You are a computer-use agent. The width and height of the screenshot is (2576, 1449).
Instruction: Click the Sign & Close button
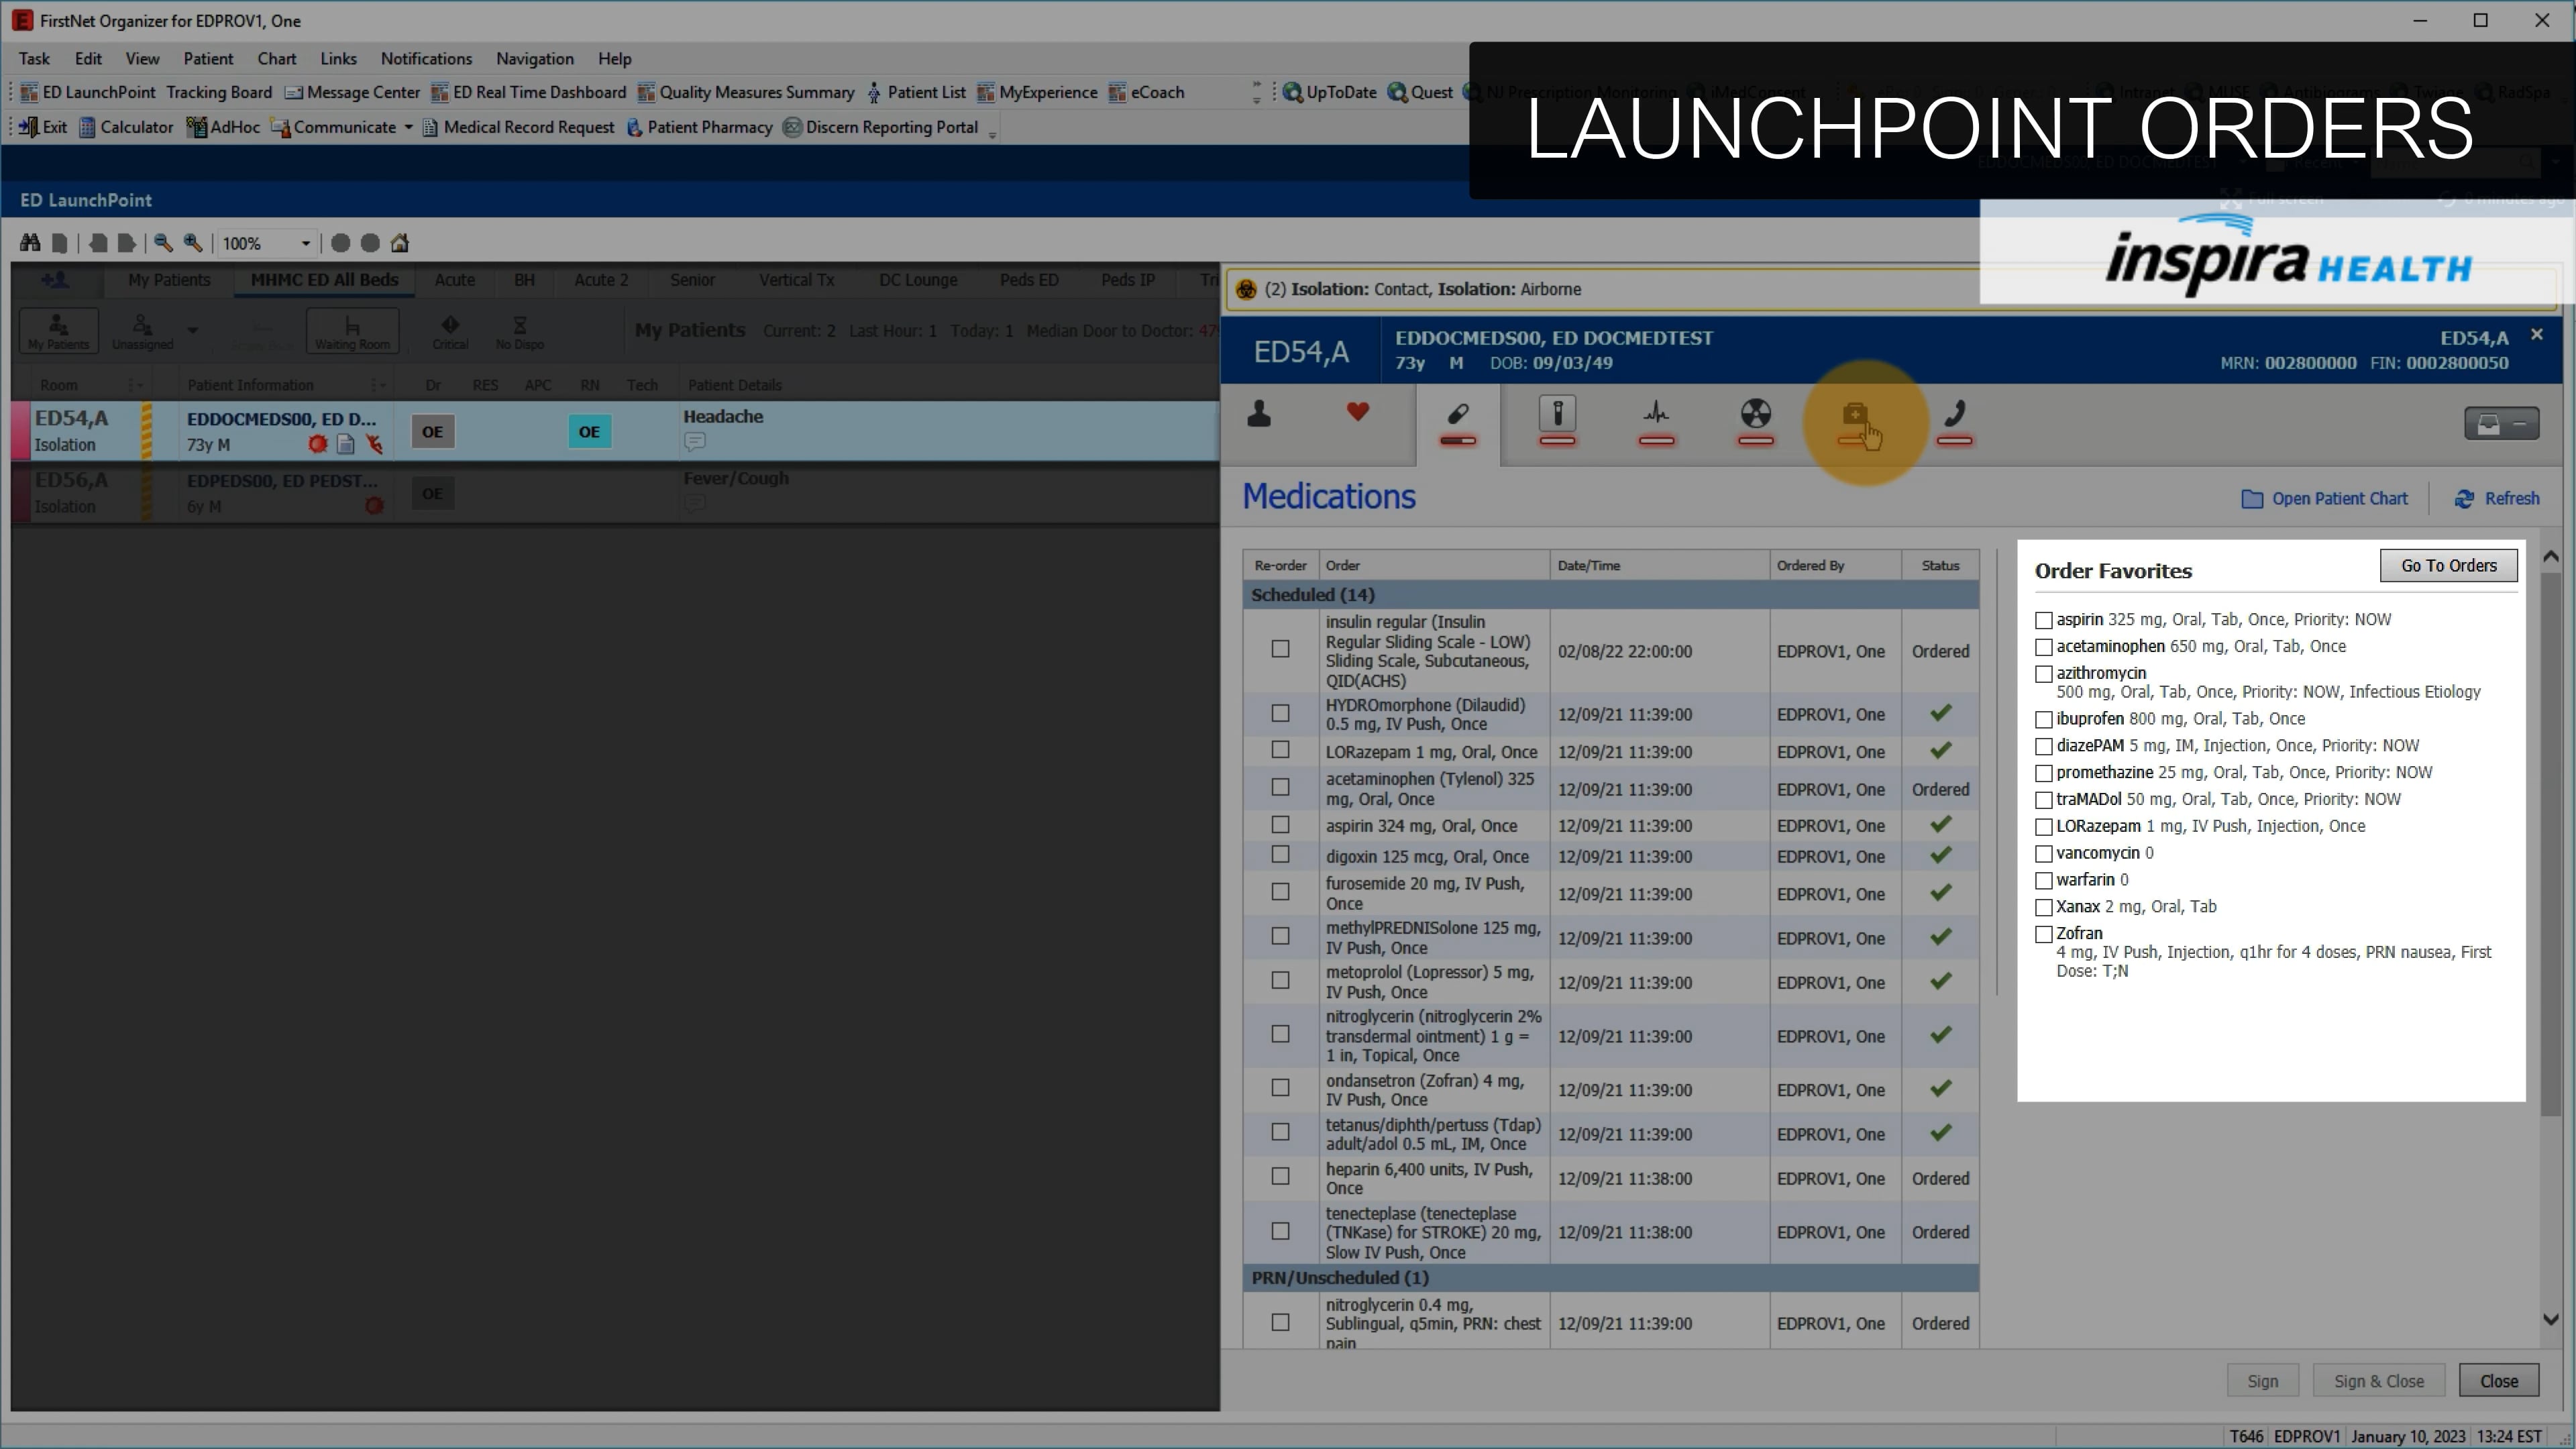tap(2379, 1380)
